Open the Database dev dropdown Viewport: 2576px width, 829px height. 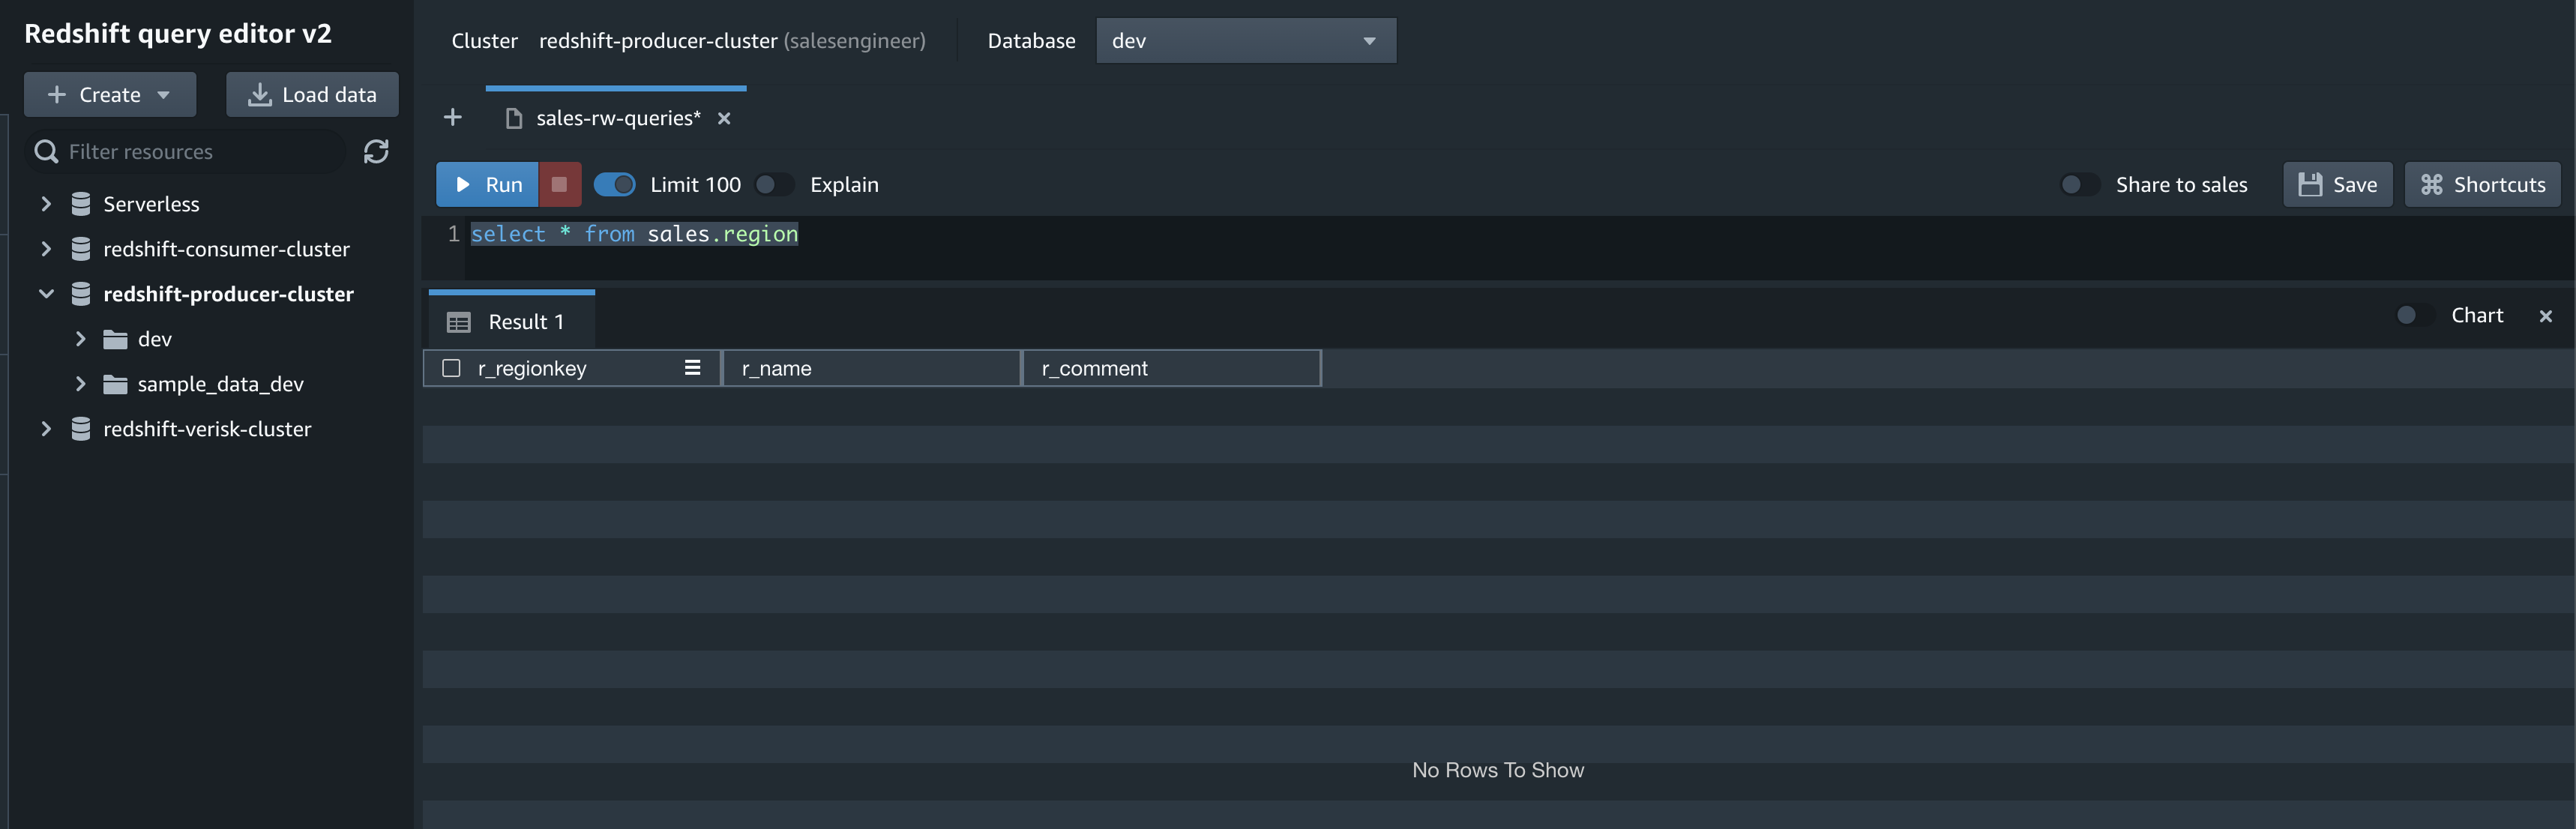click(x=1245, y=41)
